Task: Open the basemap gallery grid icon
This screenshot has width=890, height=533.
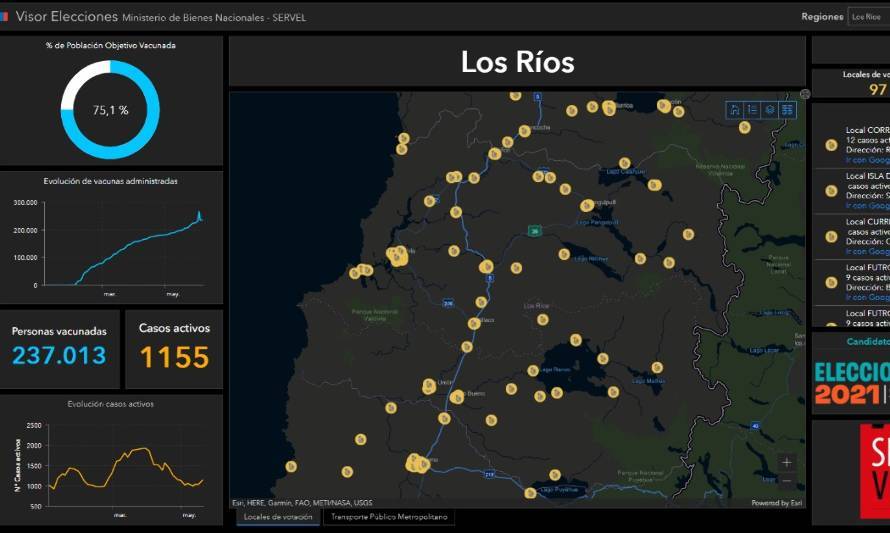Action: click(x=787, y=110)
